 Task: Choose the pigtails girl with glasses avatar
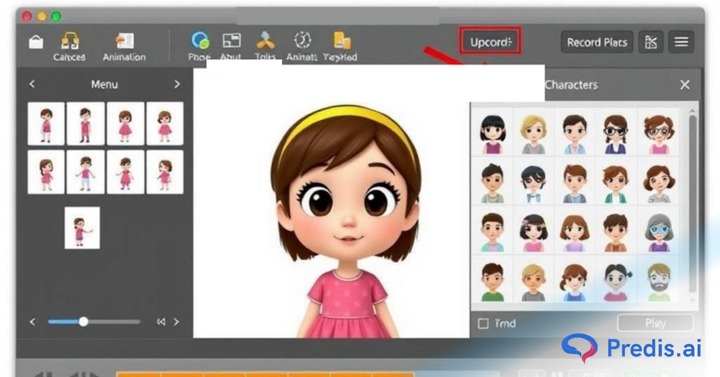(x=615, y=134)
